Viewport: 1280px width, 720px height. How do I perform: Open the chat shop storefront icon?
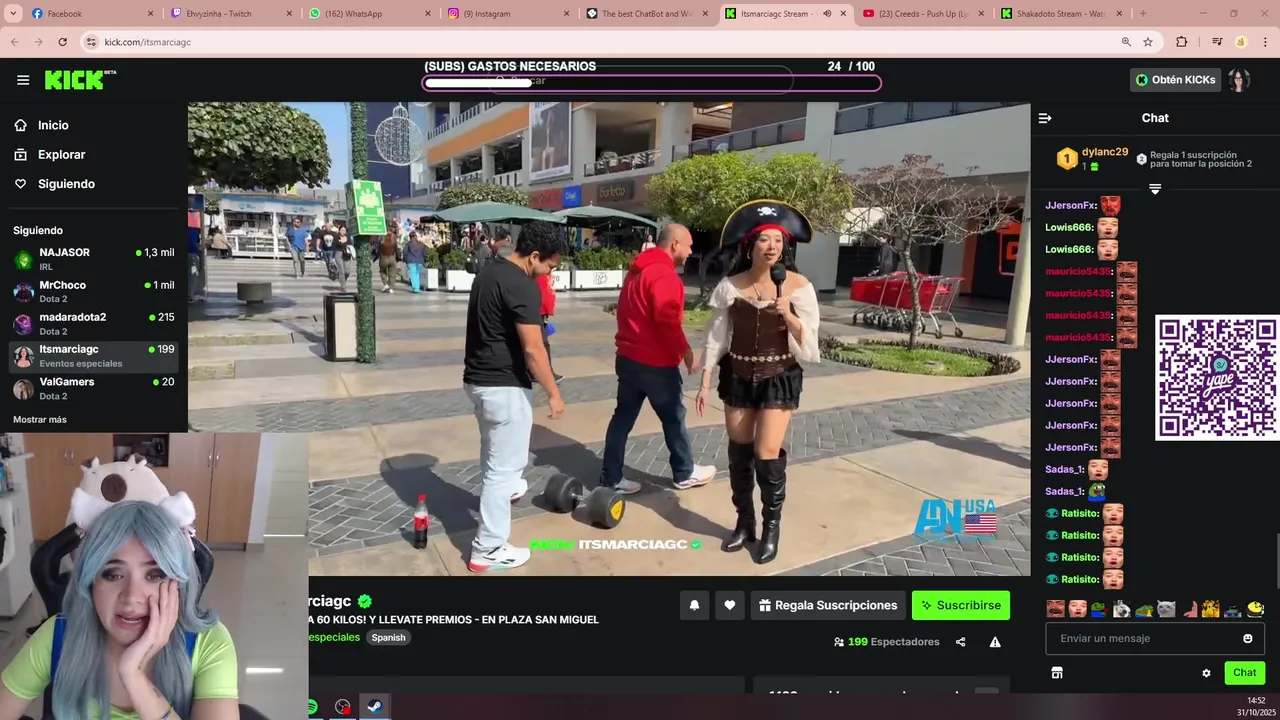click(1057, 673)
